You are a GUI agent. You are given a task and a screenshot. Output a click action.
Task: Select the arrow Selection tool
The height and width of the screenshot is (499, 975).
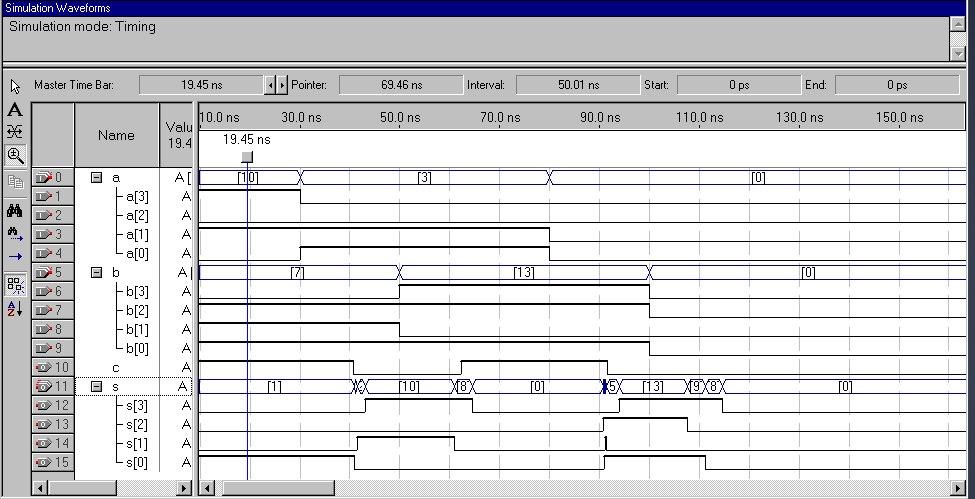(x=16, y=86)
